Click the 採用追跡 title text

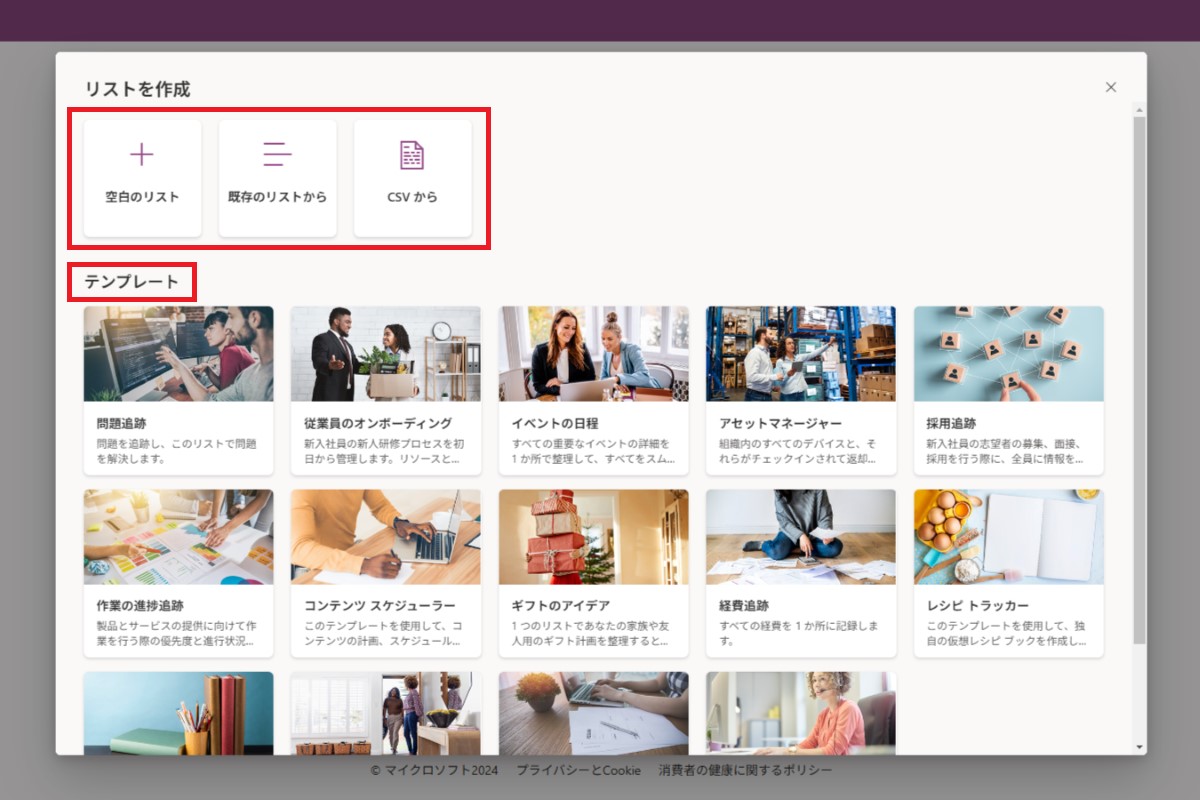951,423
